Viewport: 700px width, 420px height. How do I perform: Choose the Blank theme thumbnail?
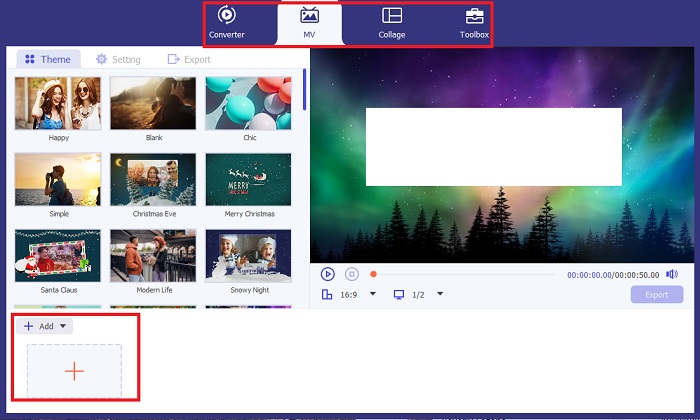tap(153, 103)
